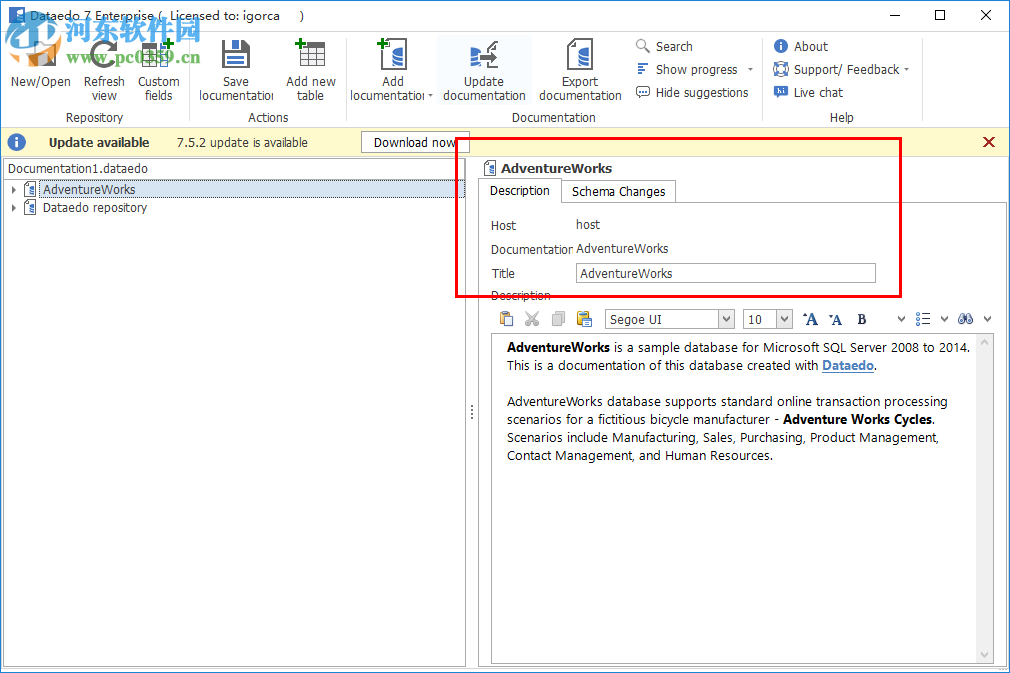The height and width of the screenshot is (673, 1010).
Task: Click Hide suggestions option
Action: (x=692, y=93)
